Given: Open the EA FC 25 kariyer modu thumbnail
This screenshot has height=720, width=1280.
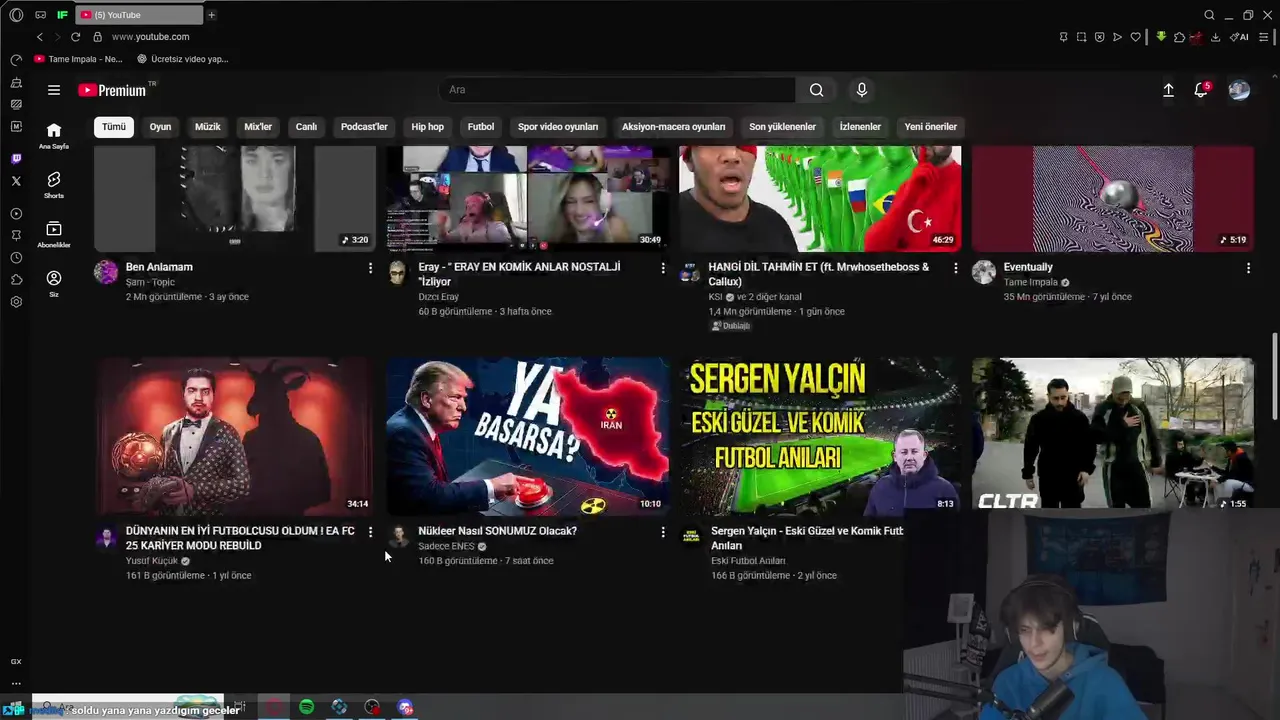Looking at the screenshot, I should [x=234, y=436].
